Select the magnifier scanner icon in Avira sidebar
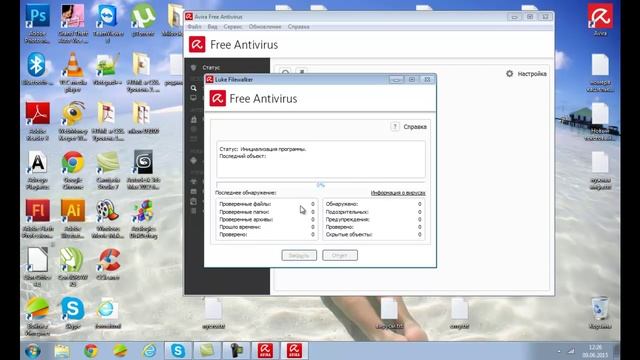This screenshot has width=640, height=360. point(193,88)
